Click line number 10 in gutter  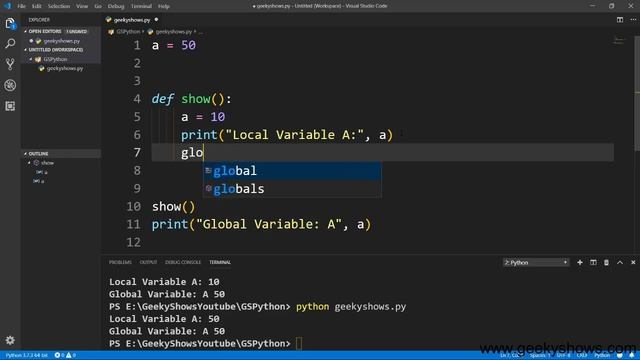[x=133, y=207]
